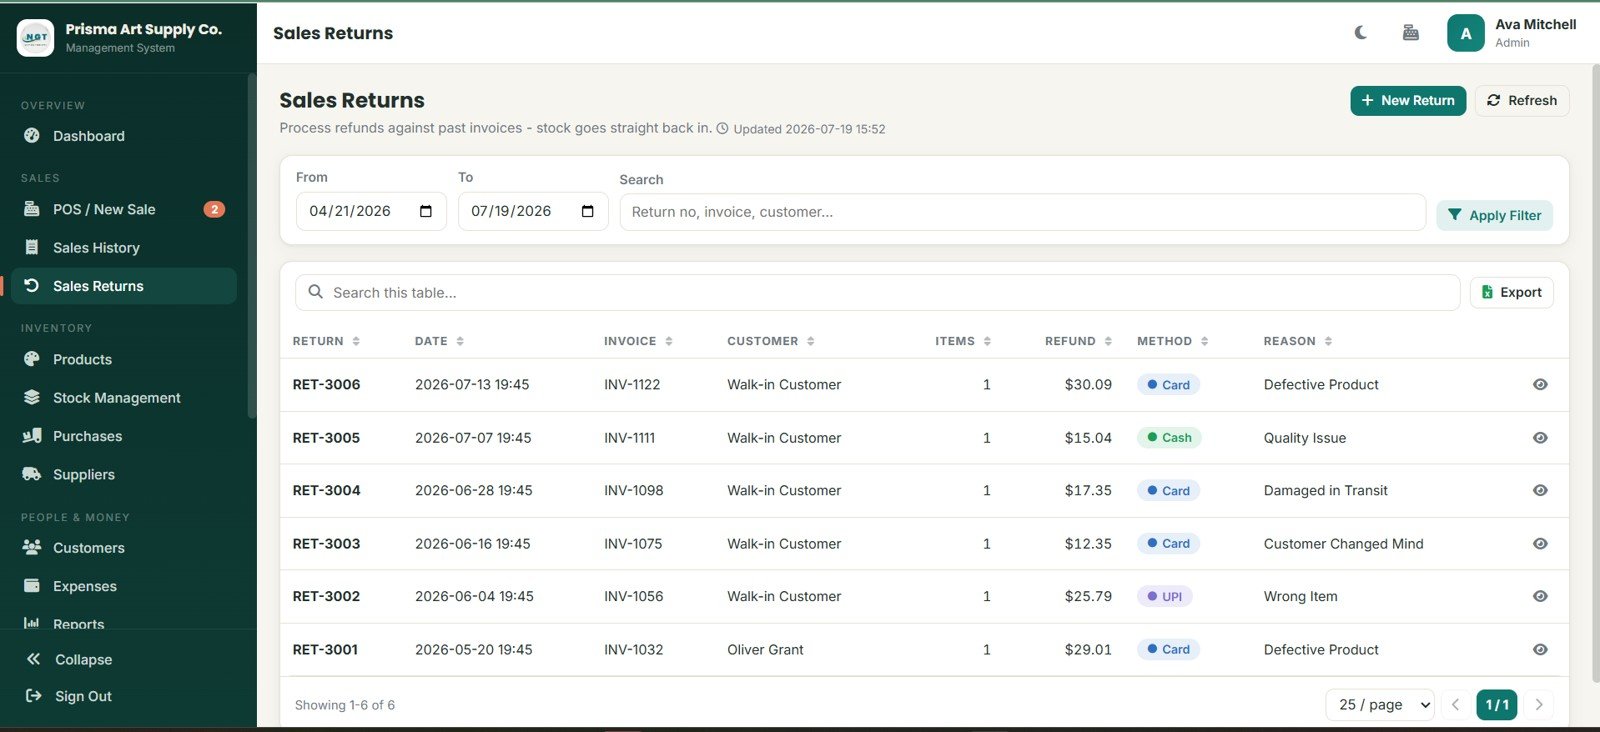Click the To date field
This screenshot has height=732, width=1600.
(533, 211)
